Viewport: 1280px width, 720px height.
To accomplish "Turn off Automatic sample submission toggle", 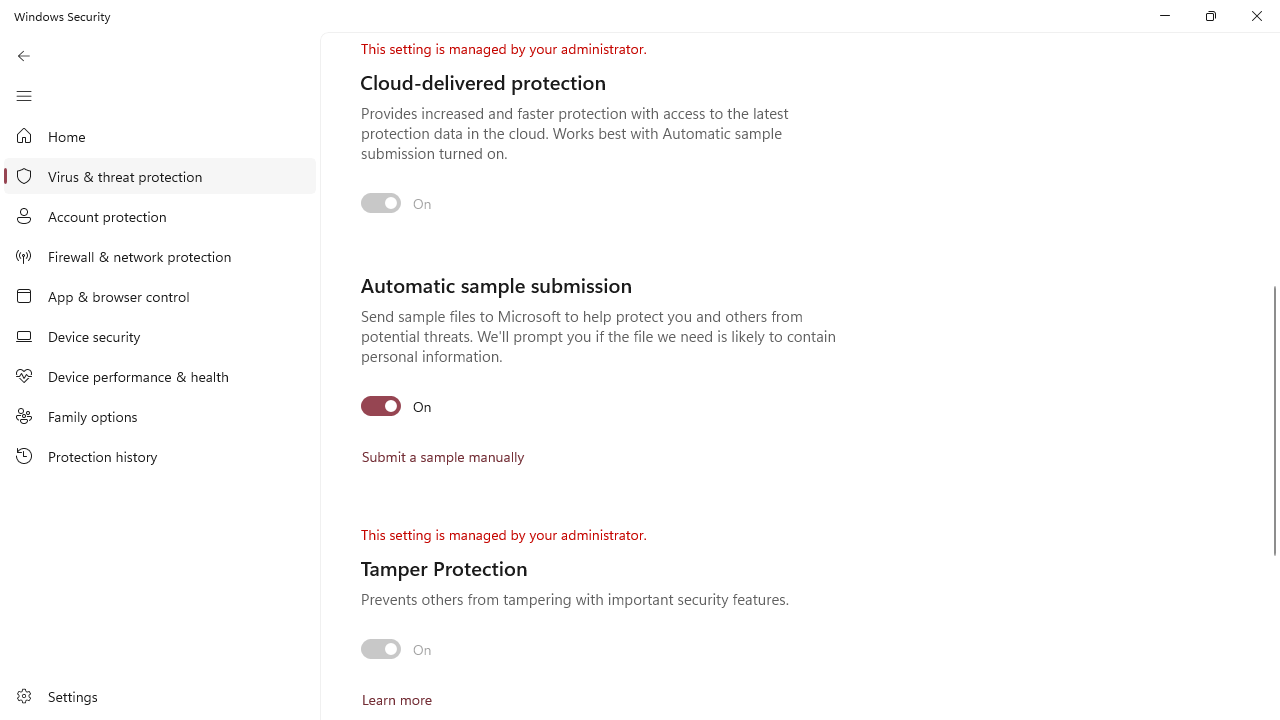I will pyautogui.click(x=381, y=406).
